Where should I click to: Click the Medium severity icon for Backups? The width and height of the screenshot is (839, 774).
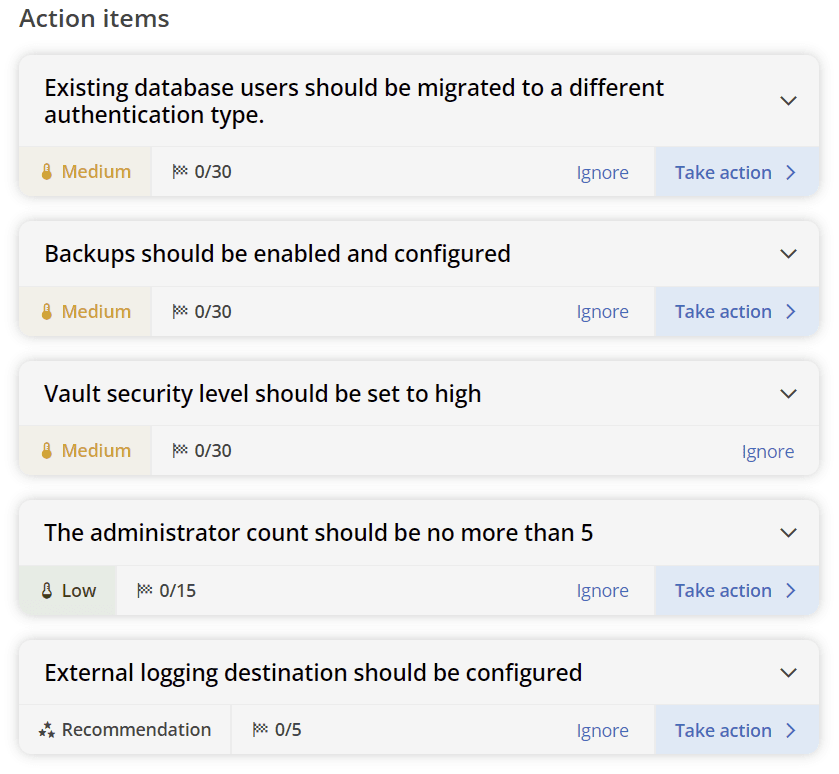coord(46,311)
